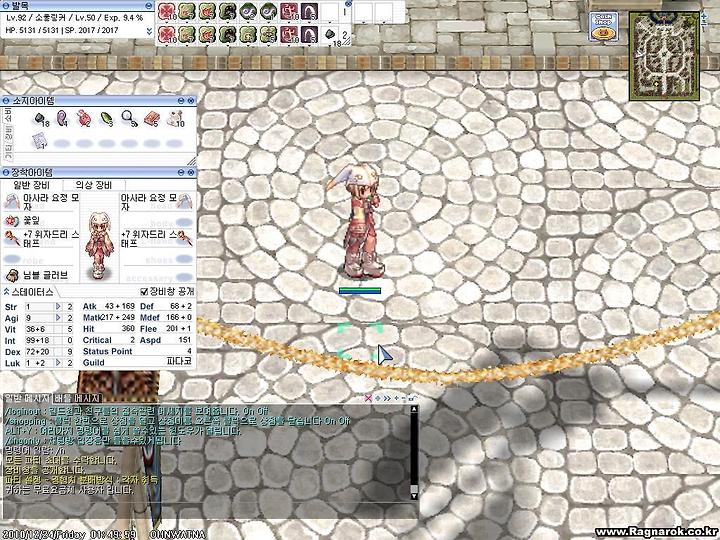Switch to the 일반 장비 tab

click(x=32, y=185)
